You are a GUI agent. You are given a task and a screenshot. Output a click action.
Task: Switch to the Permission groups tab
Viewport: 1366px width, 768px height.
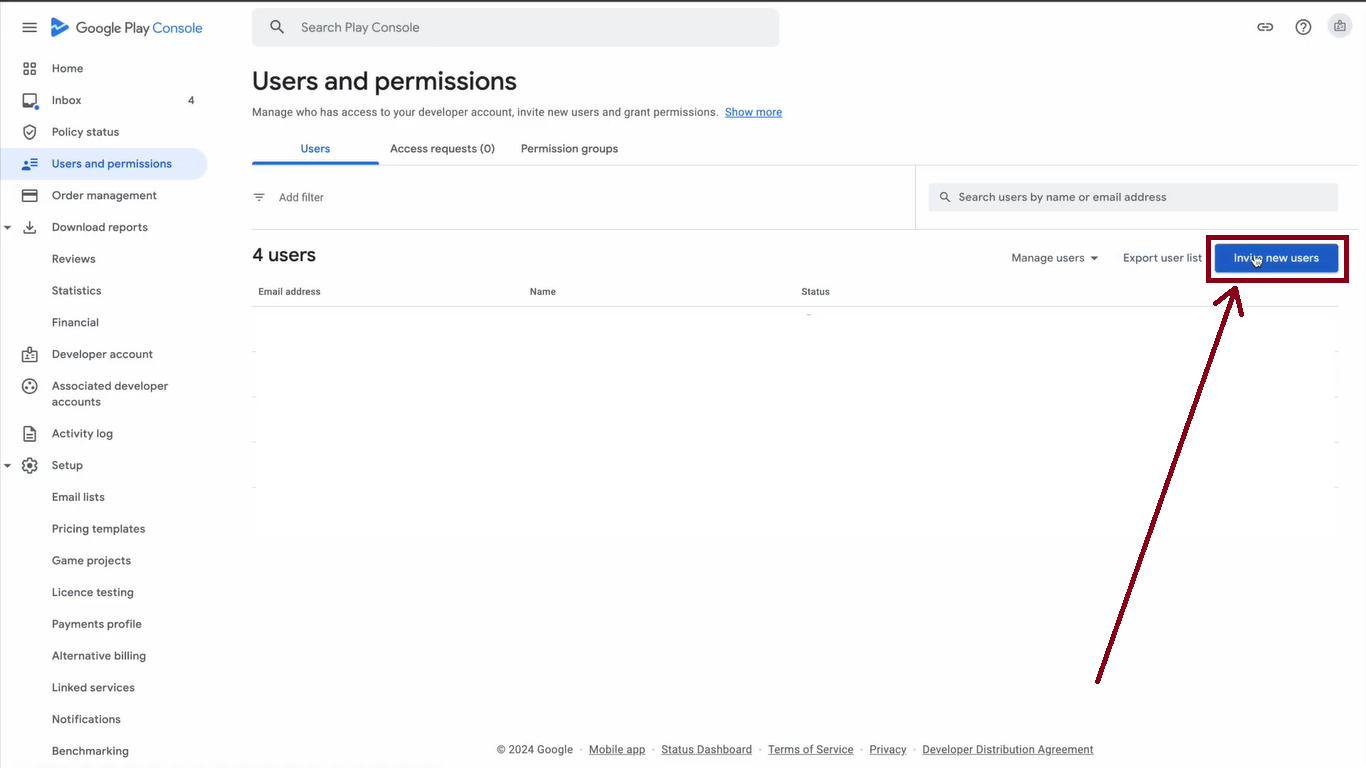pyautogui.click(x=569, y=149)
